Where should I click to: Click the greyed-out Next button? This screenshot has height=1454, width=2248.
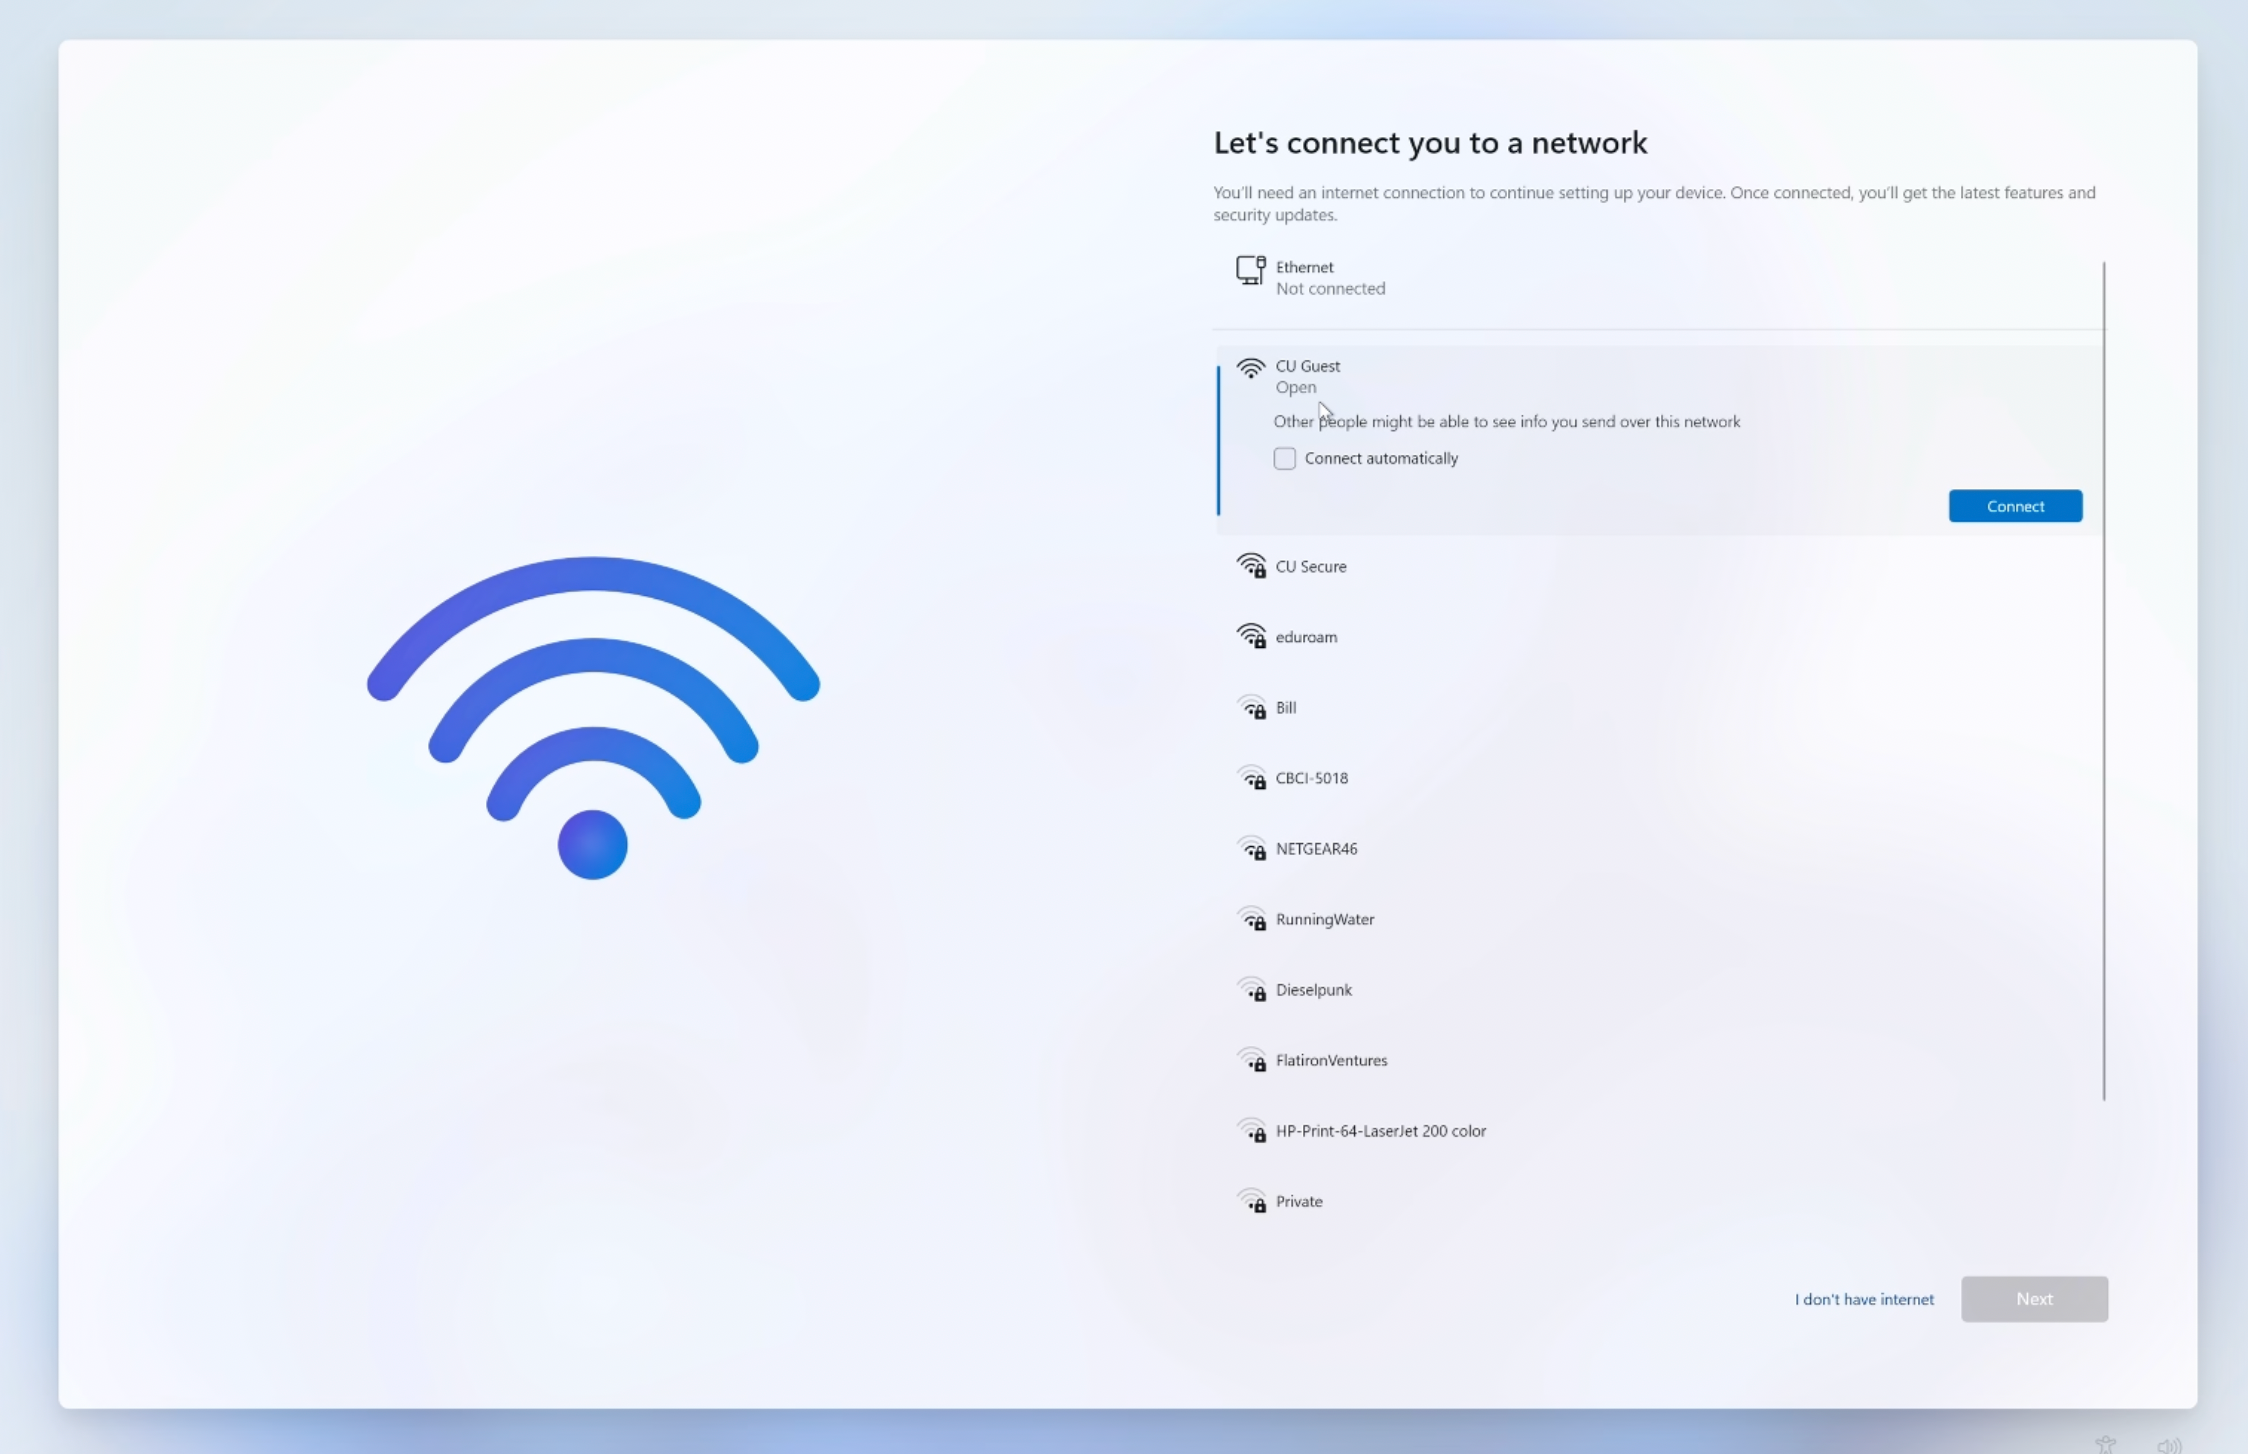2034,1299
